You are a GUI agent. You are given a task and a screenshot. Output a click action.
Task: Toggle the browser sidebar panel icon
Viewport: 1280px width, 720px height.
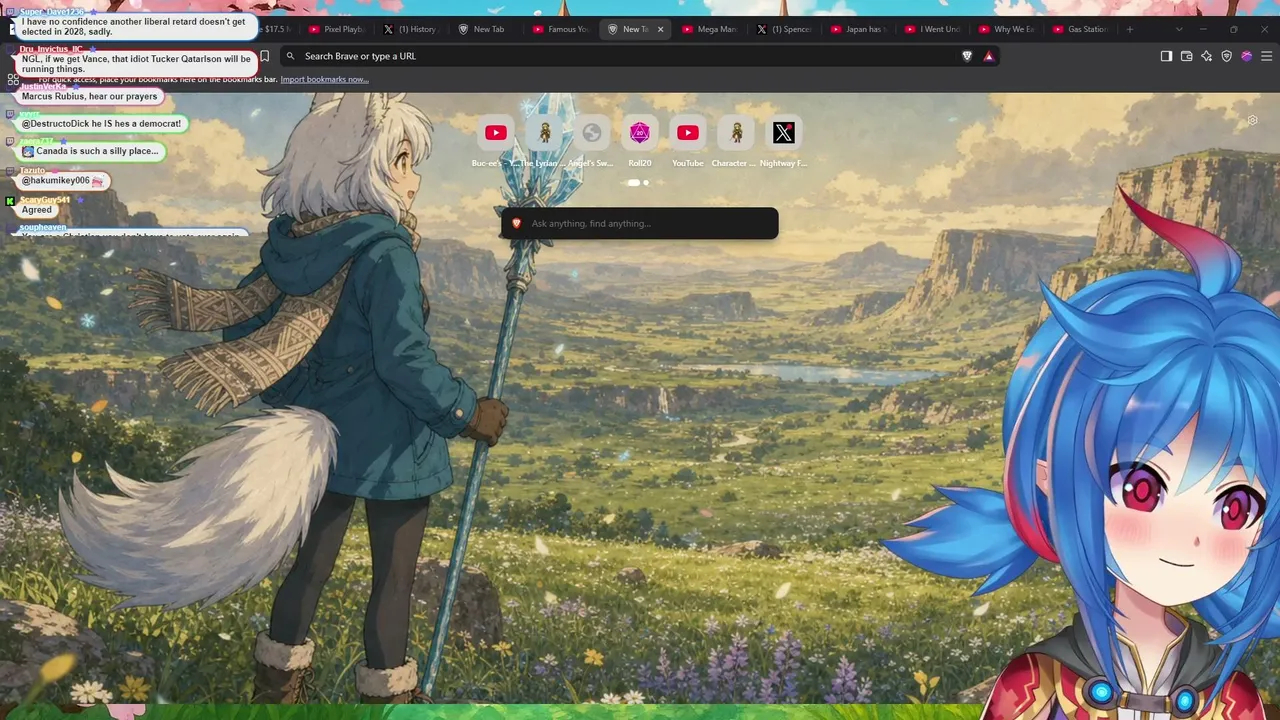point(1166,56)
